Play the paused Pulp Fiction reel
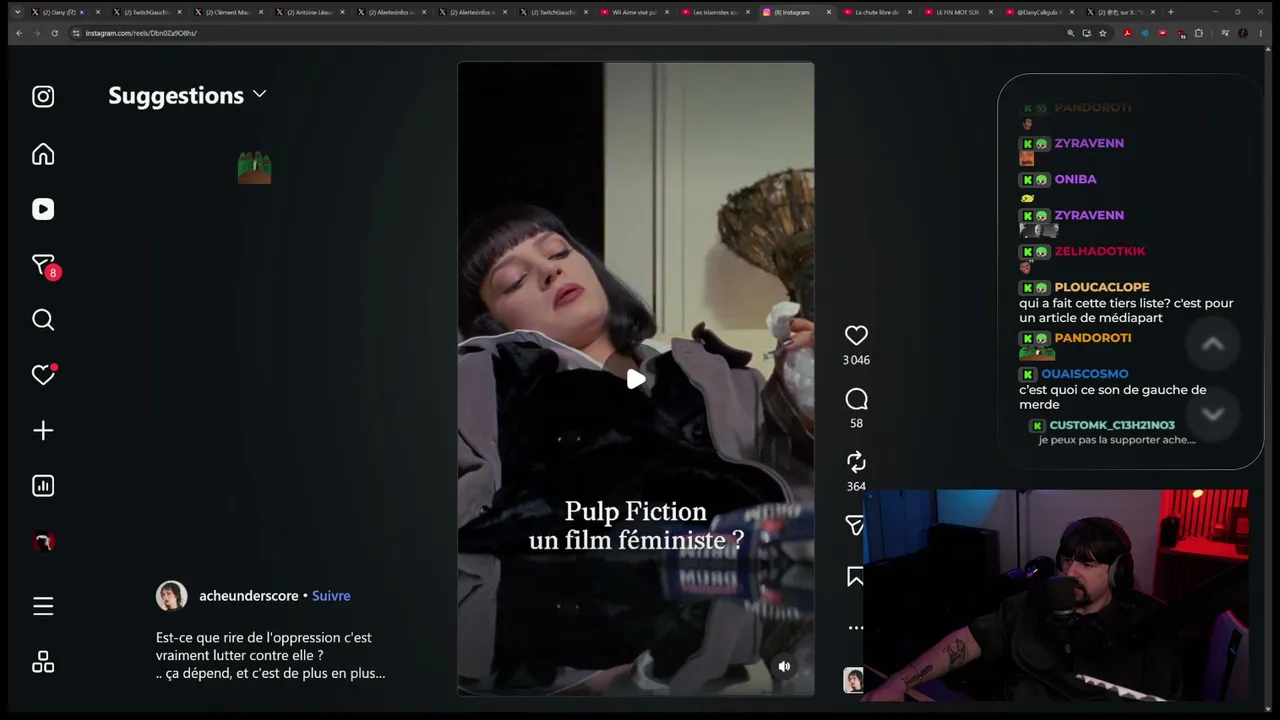Screen dimensions: 1280x720 click(636, 379)
